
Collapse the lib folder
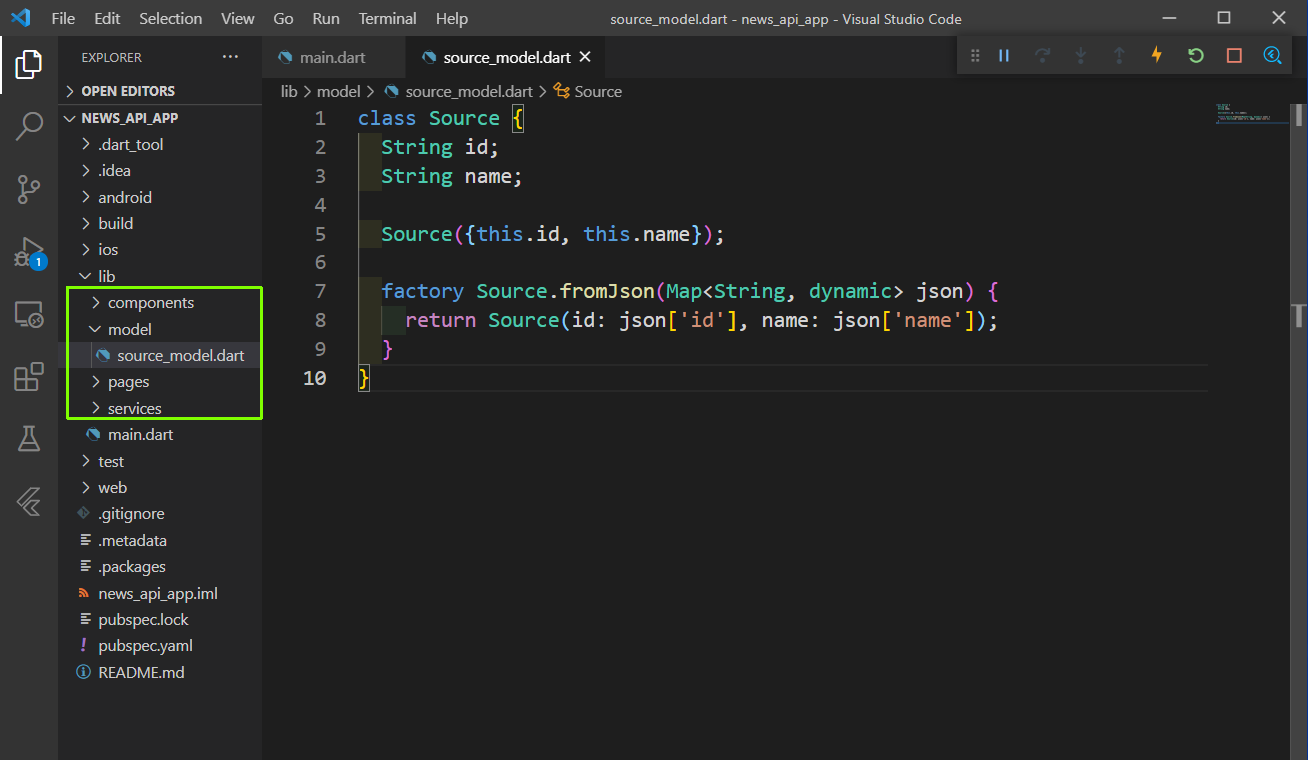click(160, 276)
